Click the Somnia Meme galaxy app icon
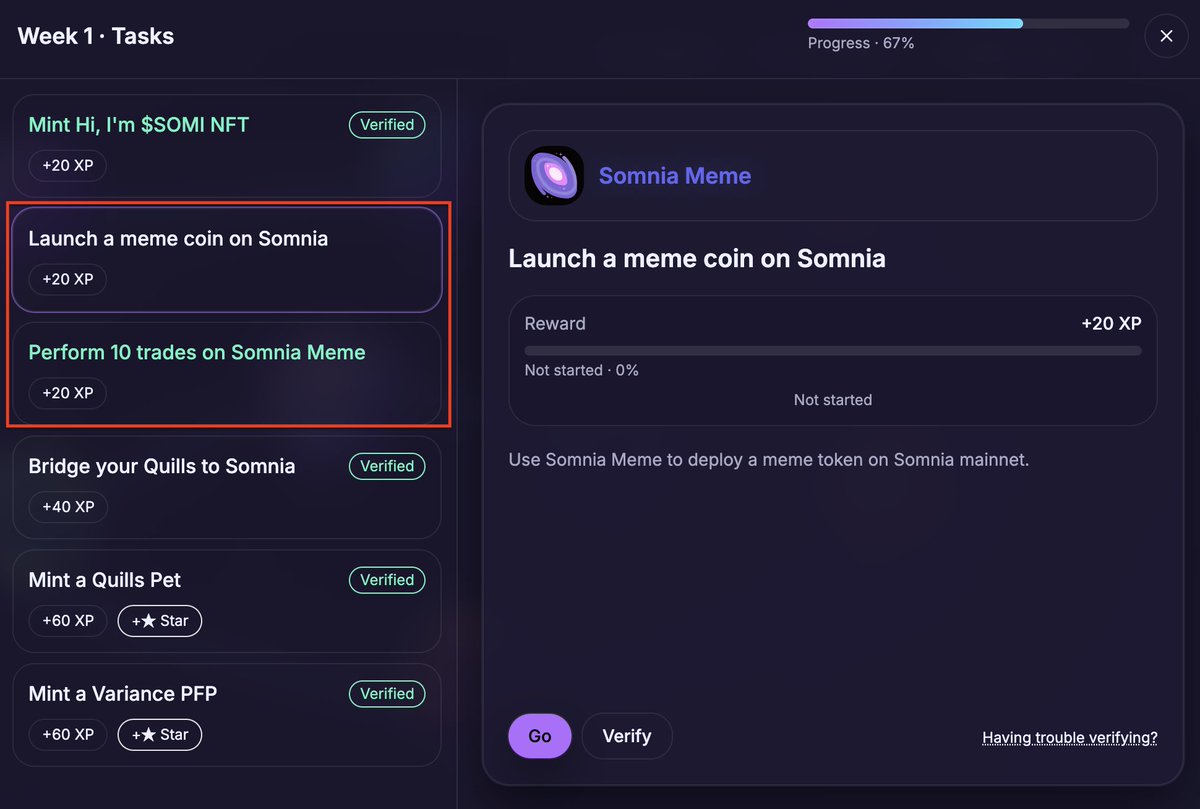Image resolution: width=1200 pixels, height=809 pixels. click(554, 176)
